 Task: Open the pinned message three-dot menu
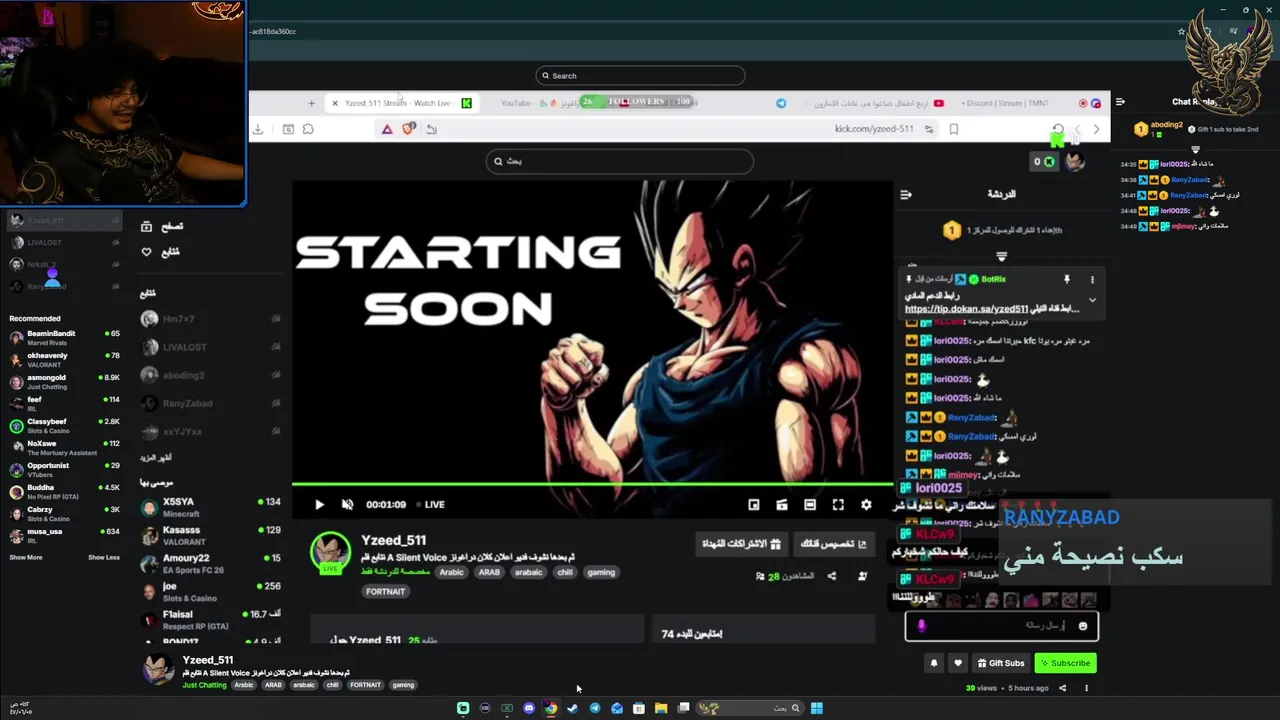[x=1092, y=280]
